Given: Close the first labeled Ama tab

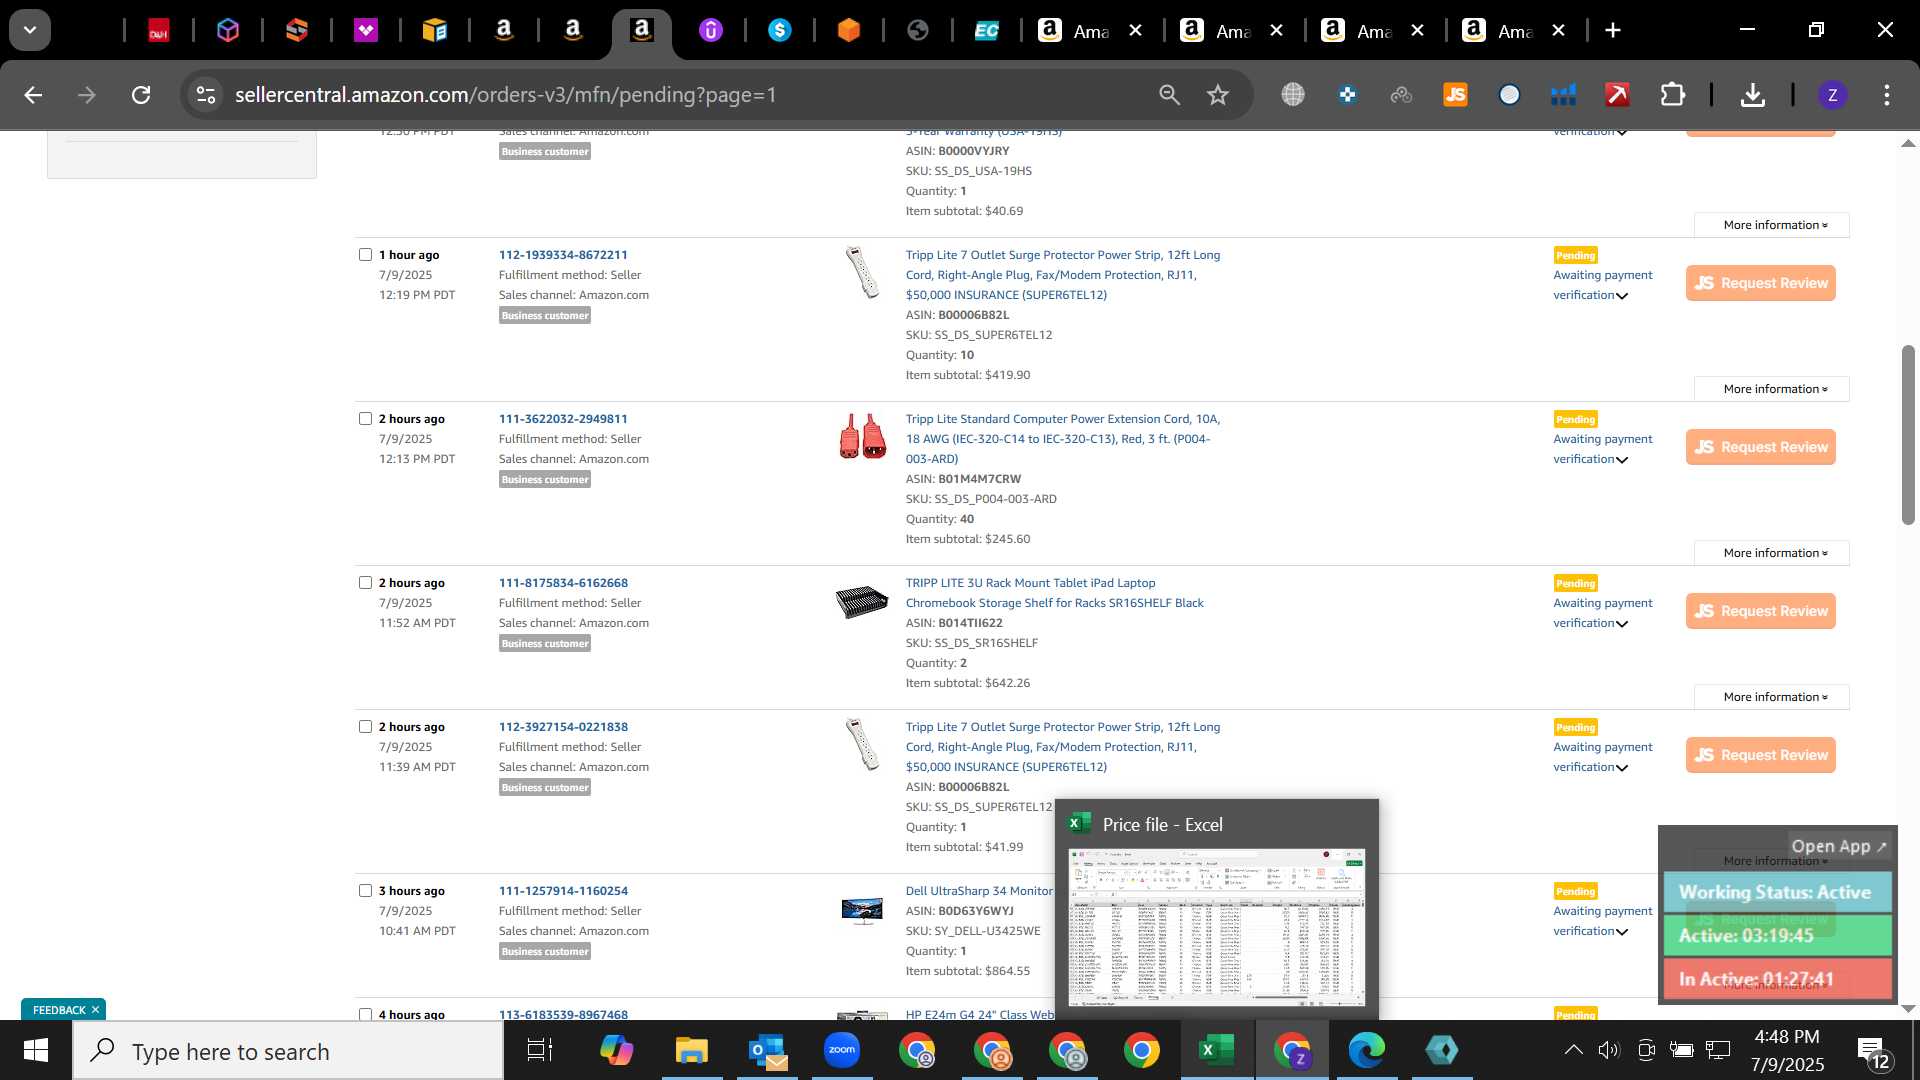Looking at the screenshot, I should 1135,31.
